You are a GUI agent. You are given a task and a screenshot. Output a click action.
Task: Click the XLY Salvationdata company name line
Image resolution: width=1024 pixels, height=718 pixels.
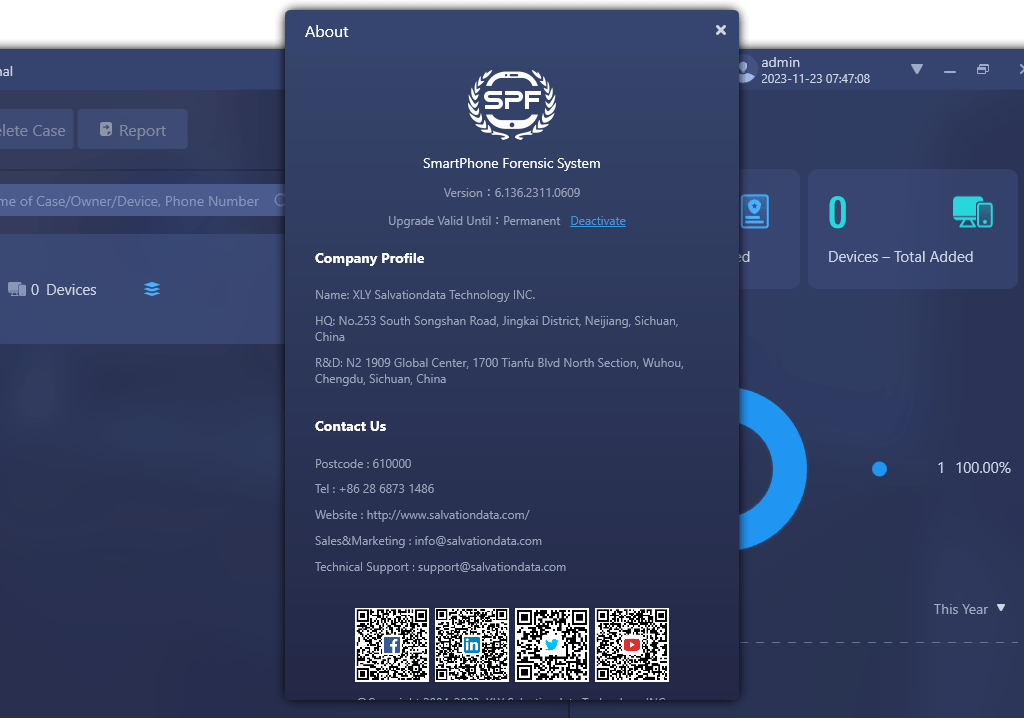click(424, 295)
